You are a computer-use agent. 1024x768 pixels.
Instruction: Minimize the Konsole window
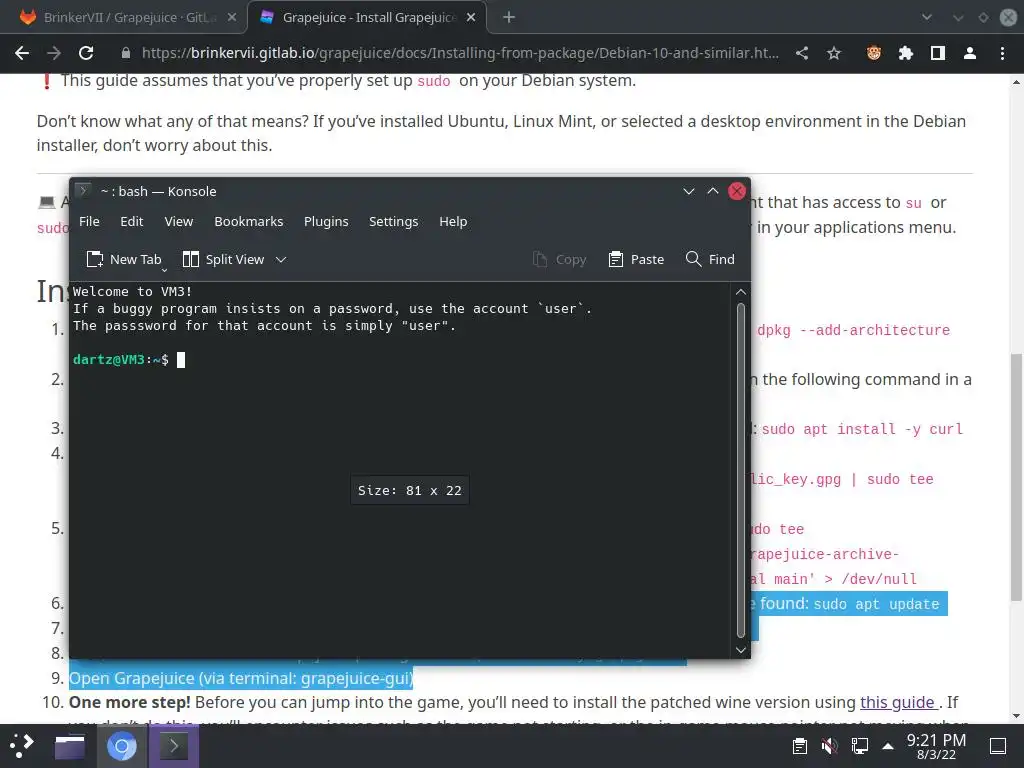pos(688,191)
